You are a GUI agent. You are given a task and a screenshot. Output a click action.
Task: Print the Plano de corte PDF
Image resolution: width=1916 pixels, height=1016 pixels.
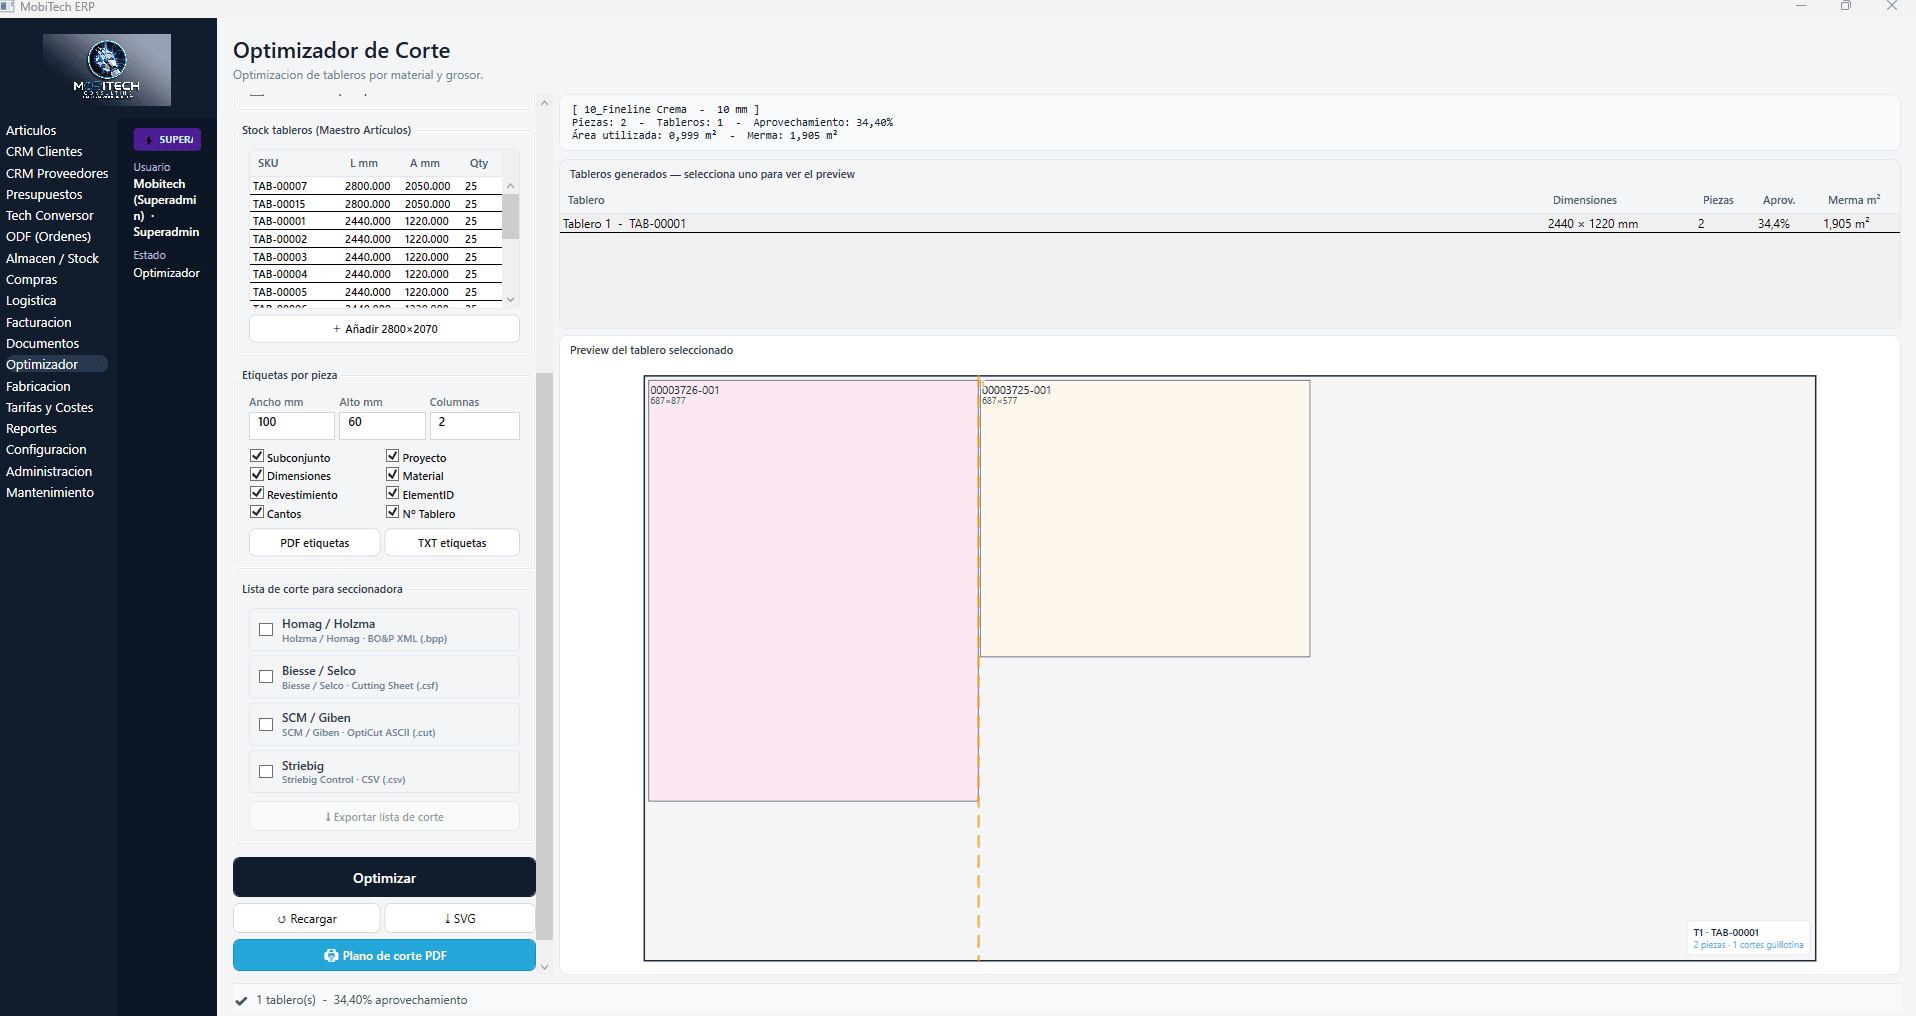[x=384, y=956]
